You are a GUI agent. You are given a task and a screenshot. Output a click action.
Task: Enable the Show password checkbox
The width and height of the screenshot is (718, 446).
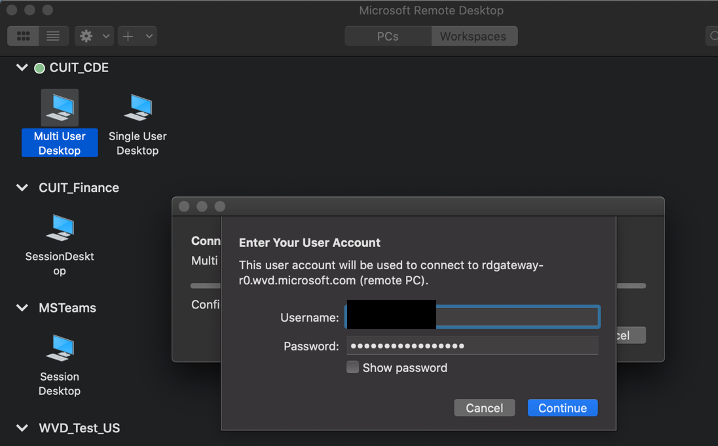click(353, 367)
